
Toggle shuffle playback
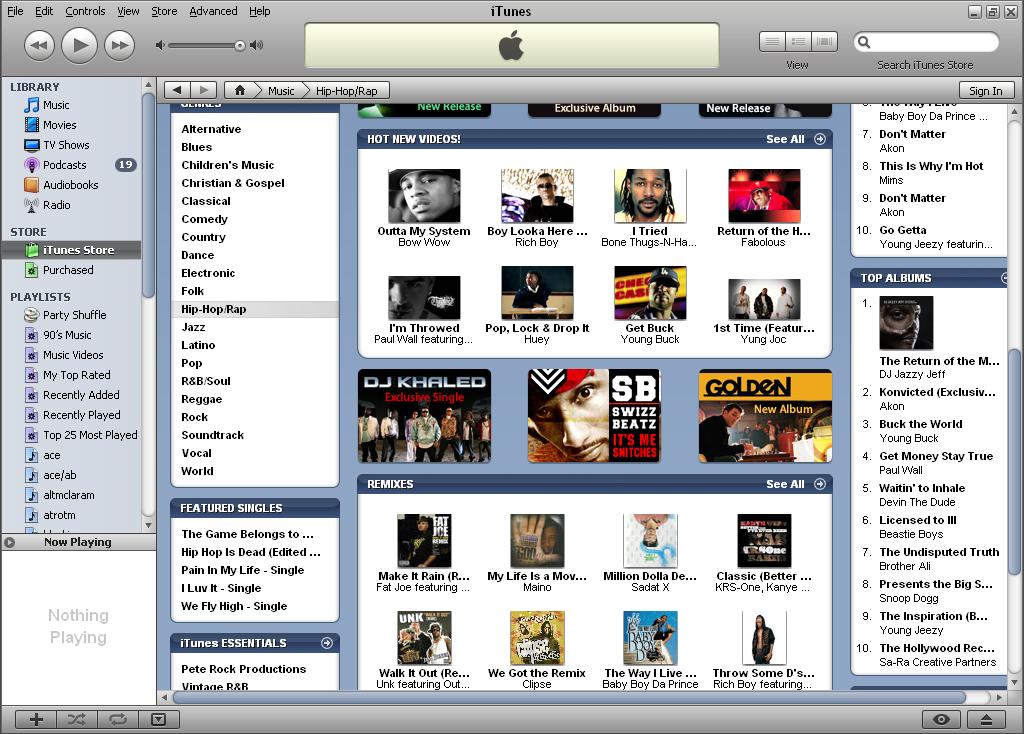pyautogui.click(x=77, y=719)
